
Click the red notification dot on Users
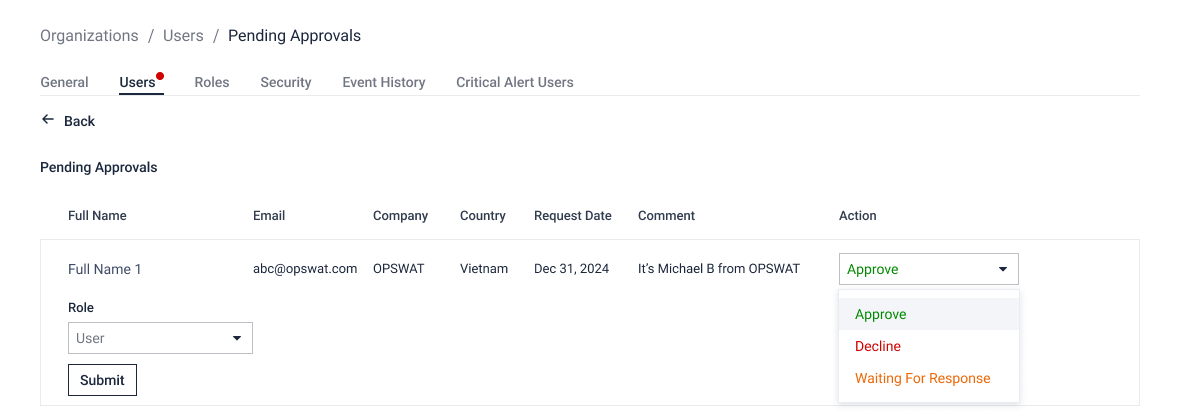click(x=160, y=76)
